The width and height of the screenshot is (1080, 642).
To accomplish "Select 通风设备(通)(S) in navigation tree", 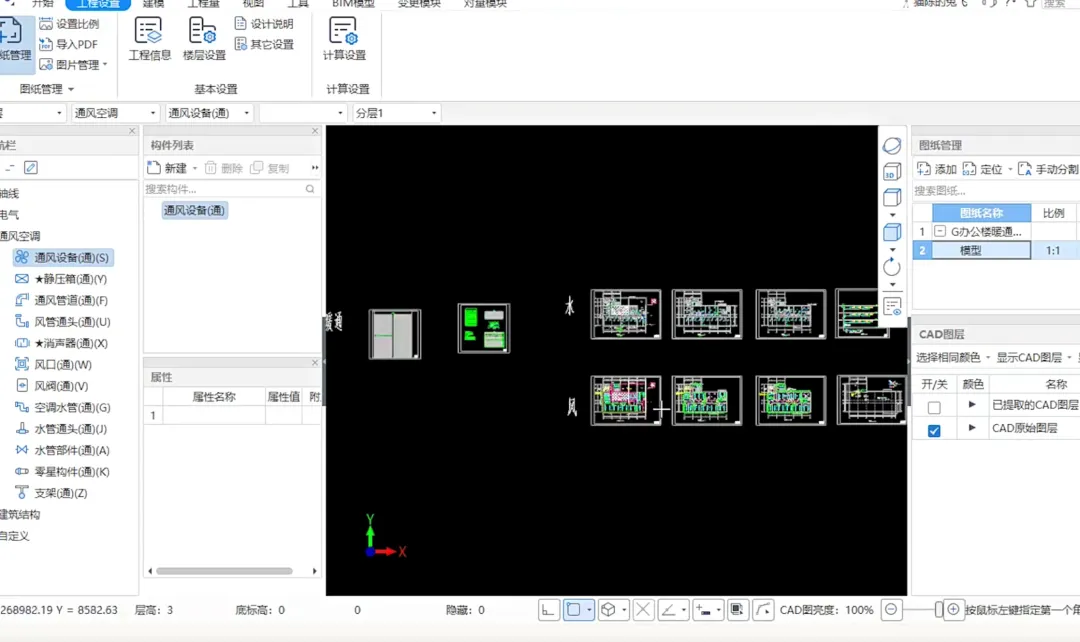I will pos(63,258).
